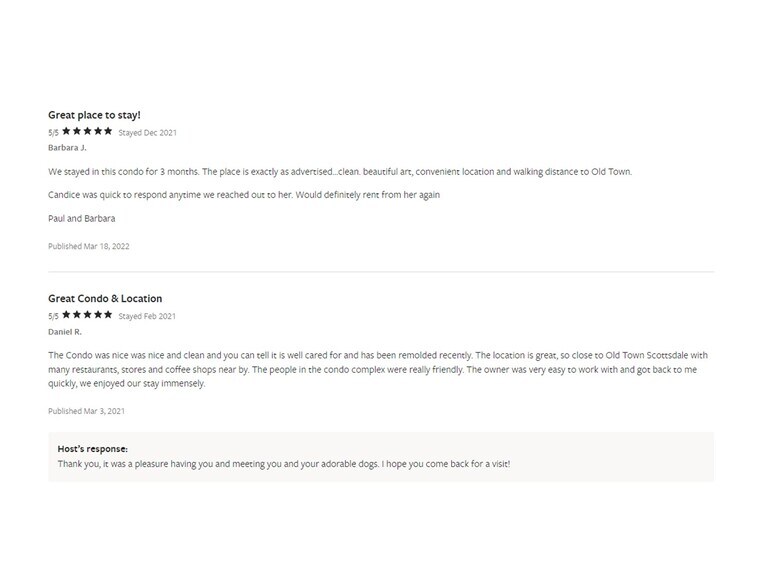
Task: Select reviewer name Daniel R.
Action: (x=65, y=331)
